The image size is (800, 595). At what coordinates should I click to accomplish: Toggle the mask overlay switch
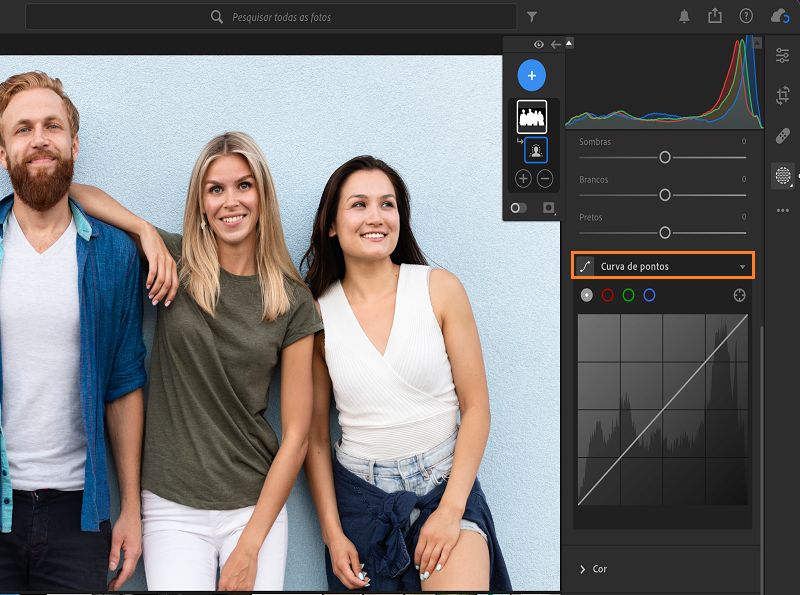518,208
